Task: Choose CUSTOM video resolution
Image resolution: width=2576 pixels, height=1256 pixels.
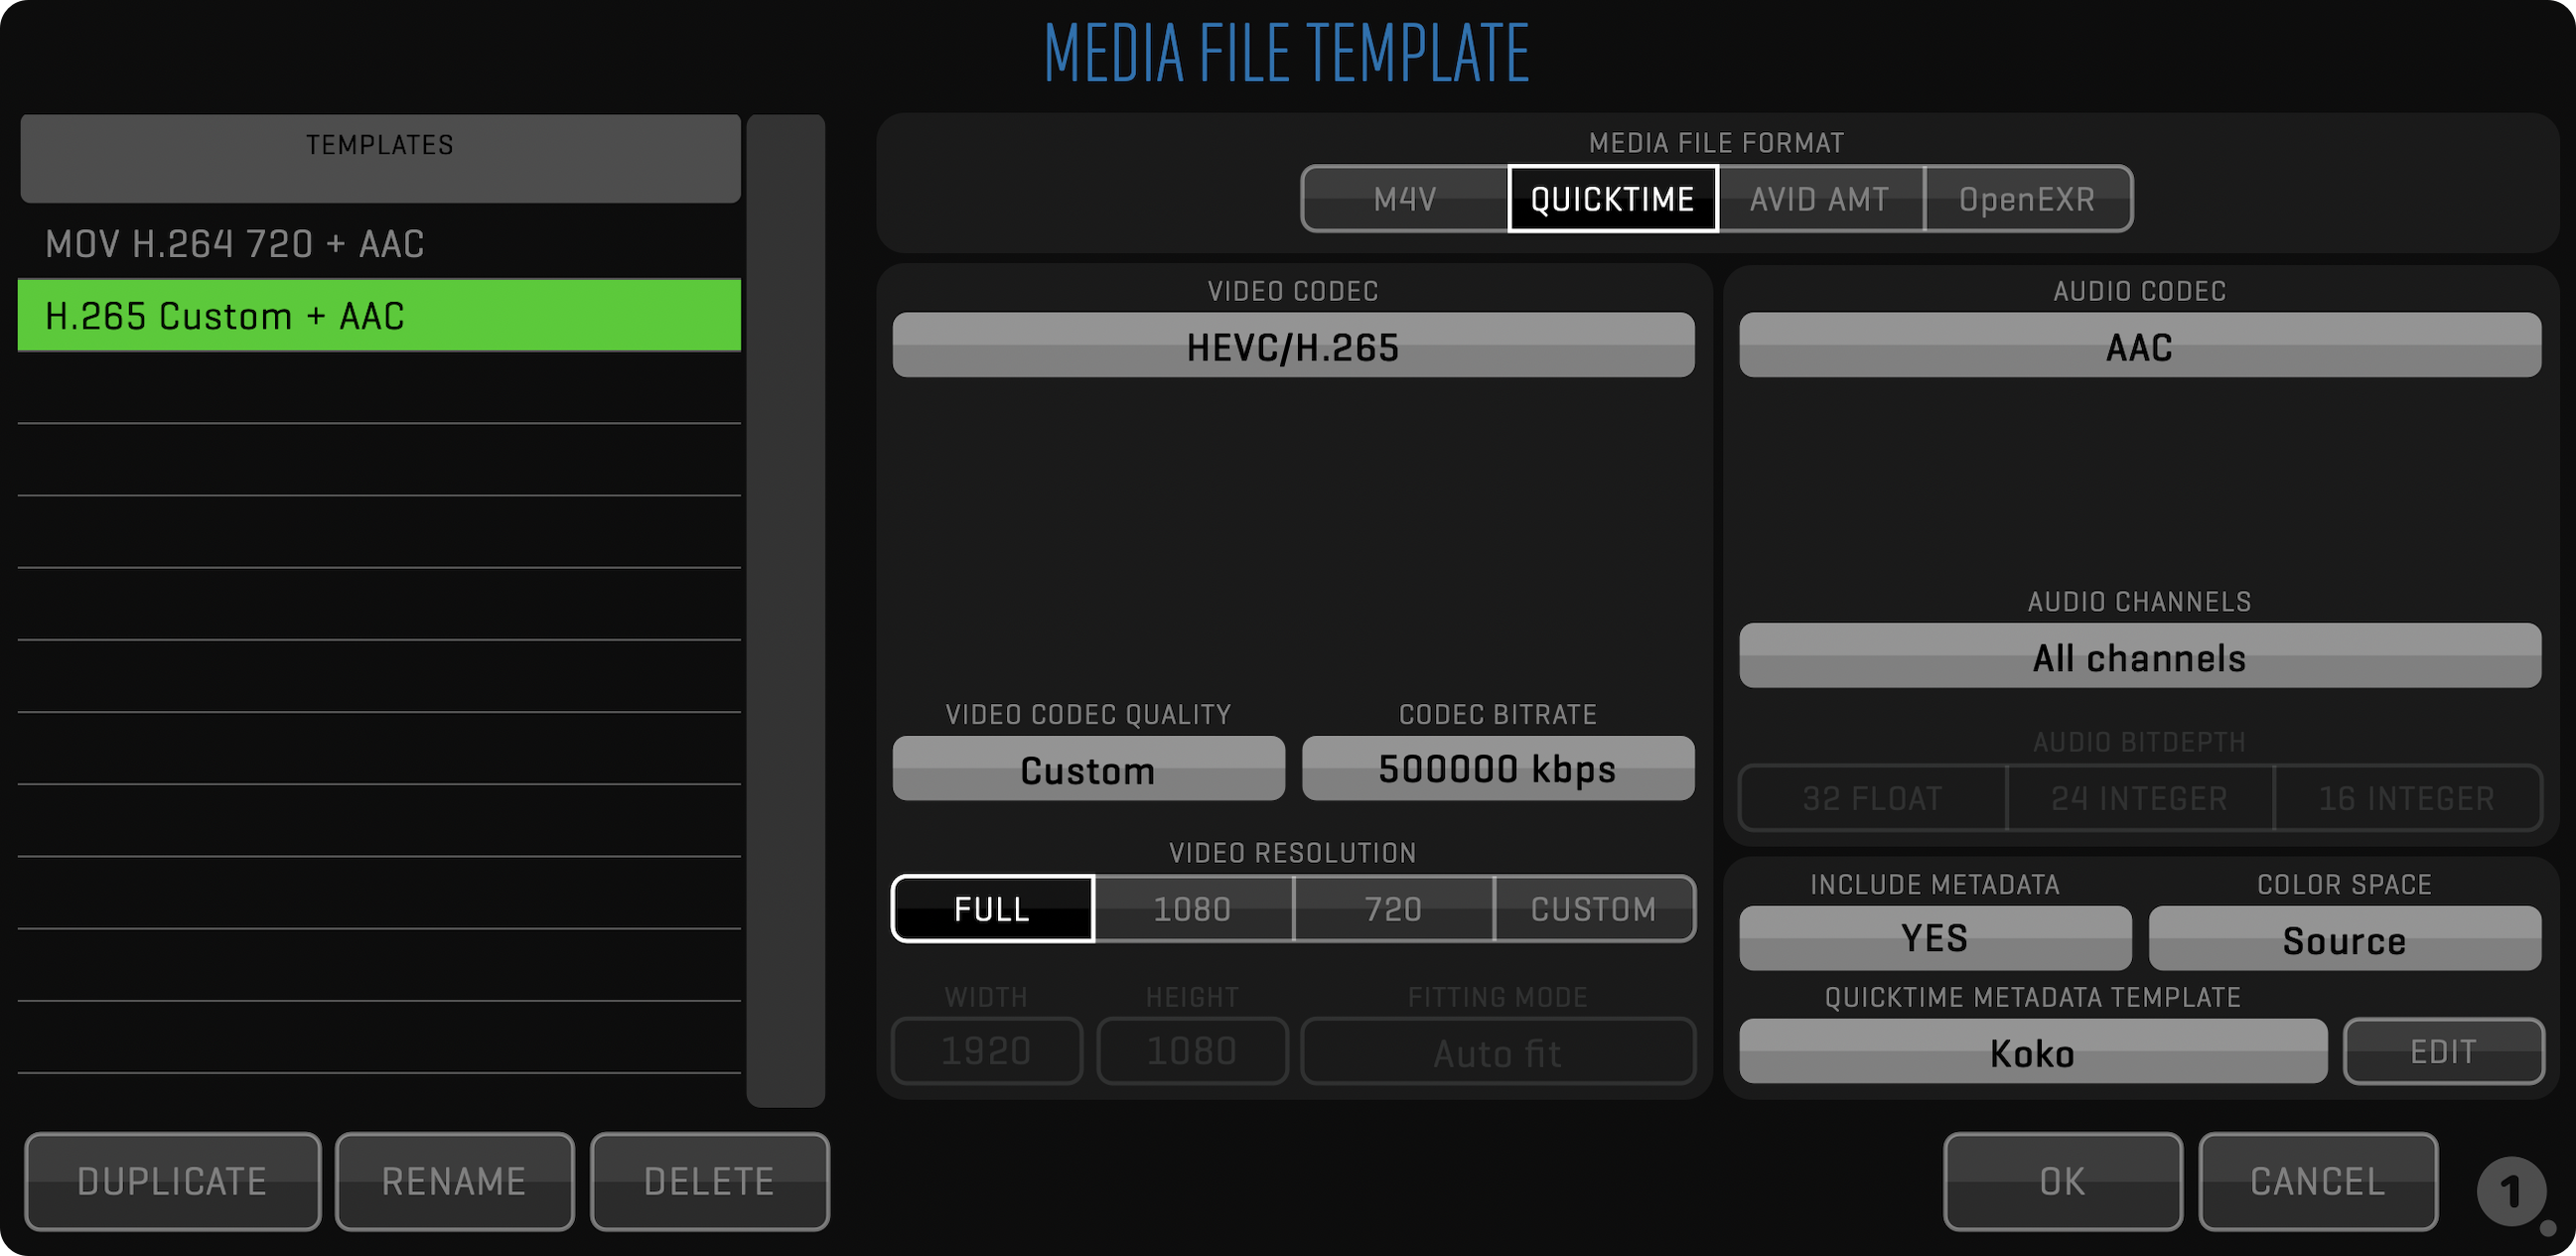Action: (x=1594, y=909)
